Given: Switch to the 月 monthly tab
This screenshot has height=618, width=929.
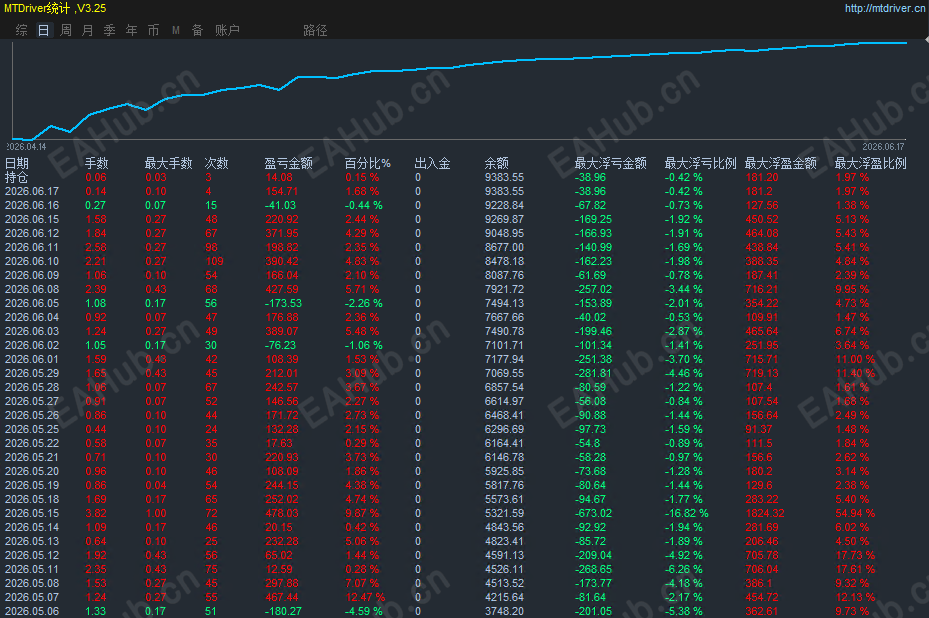Looking at the screenshot, I should [x=88, y=30].
